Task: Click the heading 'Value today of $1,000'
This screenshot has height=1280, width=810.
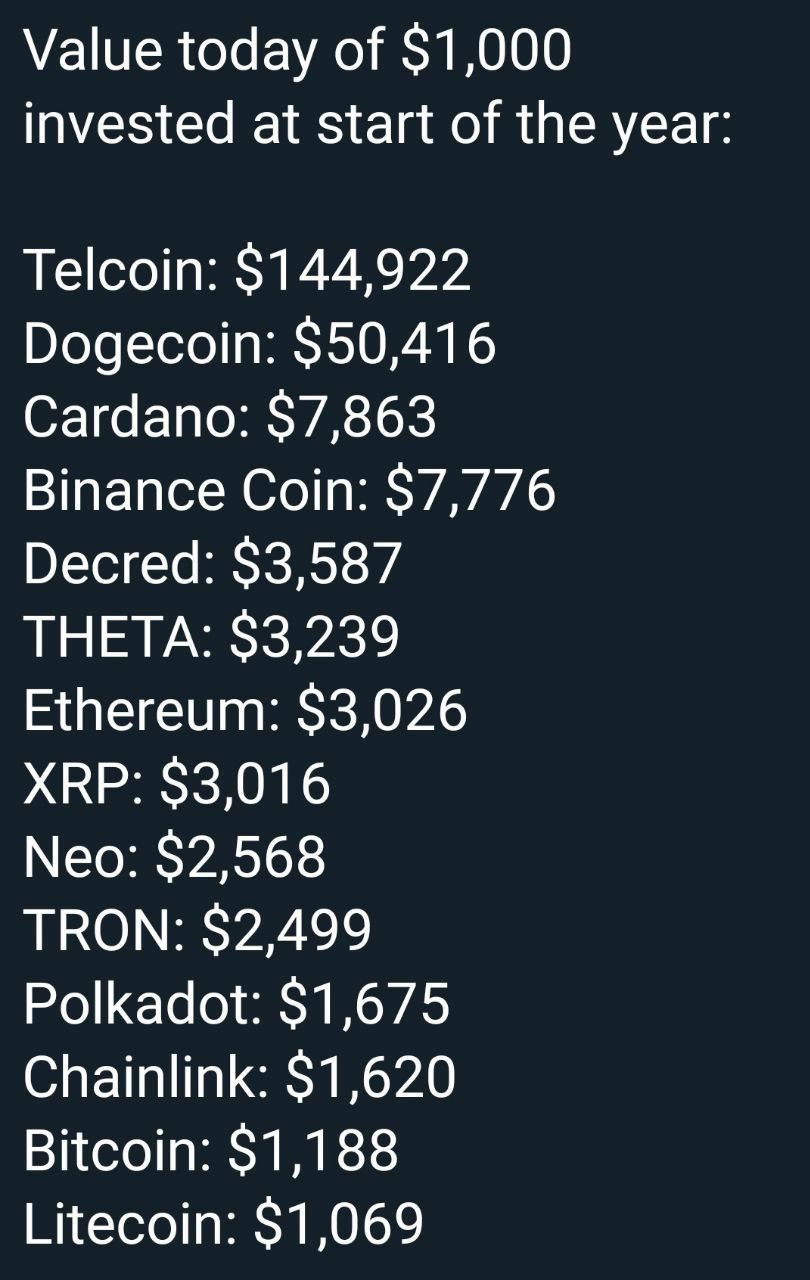Action: [298, 51]
